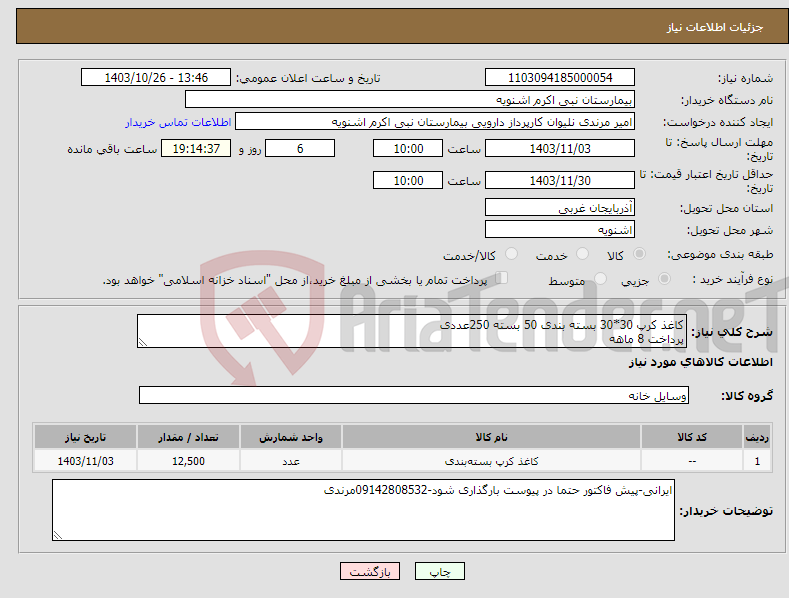
Task: Click the unit cell عدد
Action: [x=291, y=461]
